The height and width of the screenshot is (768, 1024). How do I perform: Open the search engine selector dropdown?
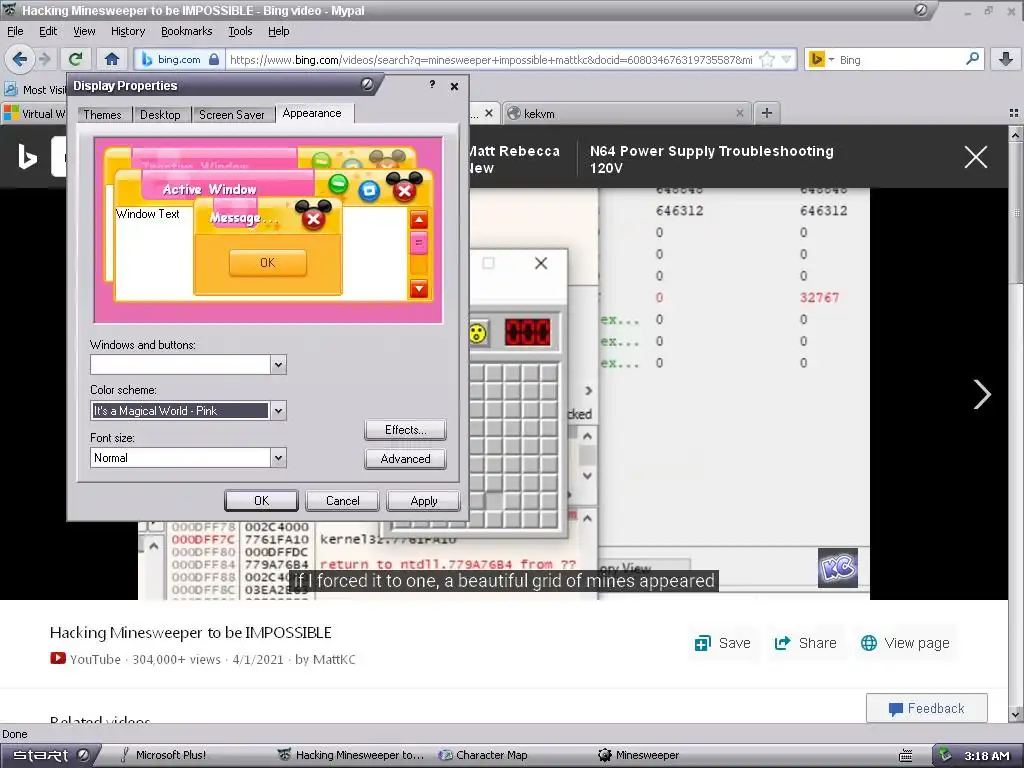tap(831, 59)
